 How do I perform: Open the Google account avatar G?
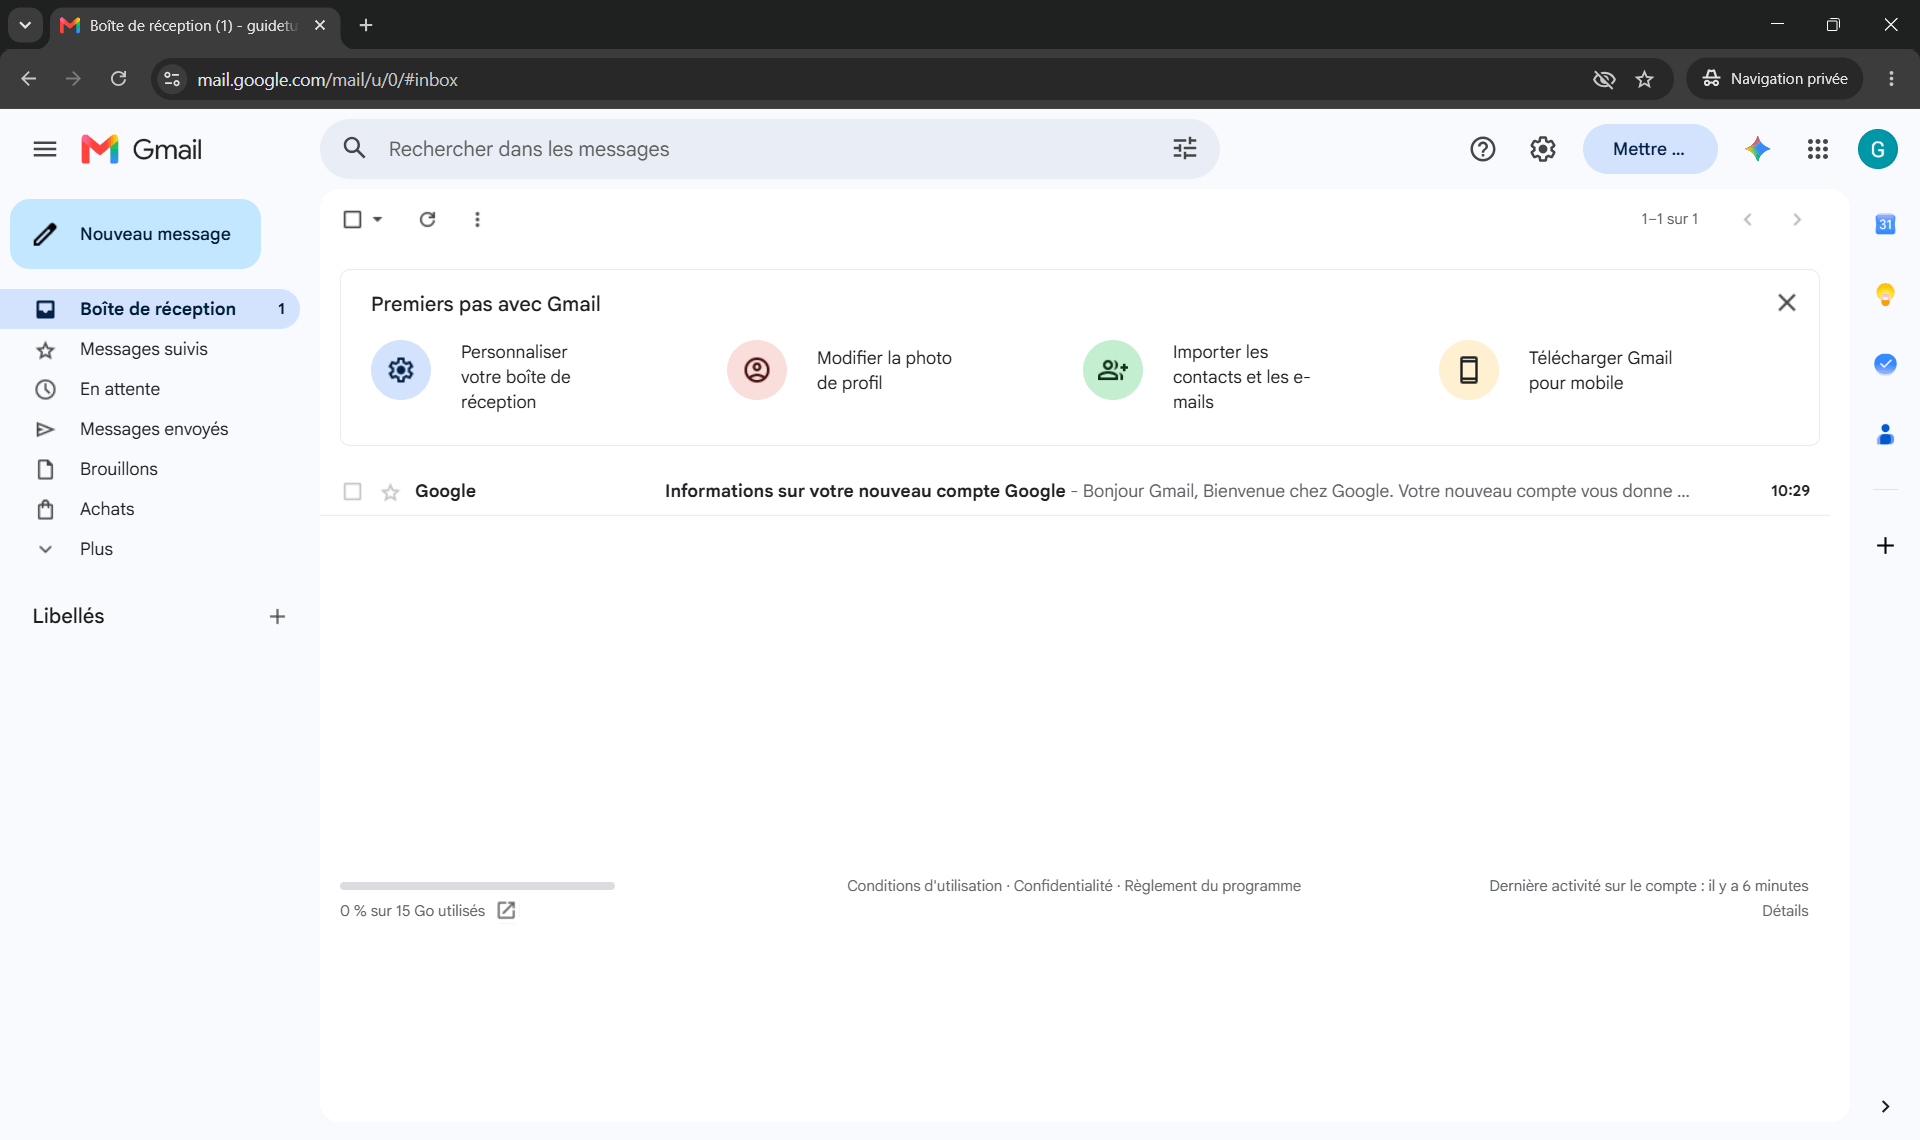click(1878, 149)
